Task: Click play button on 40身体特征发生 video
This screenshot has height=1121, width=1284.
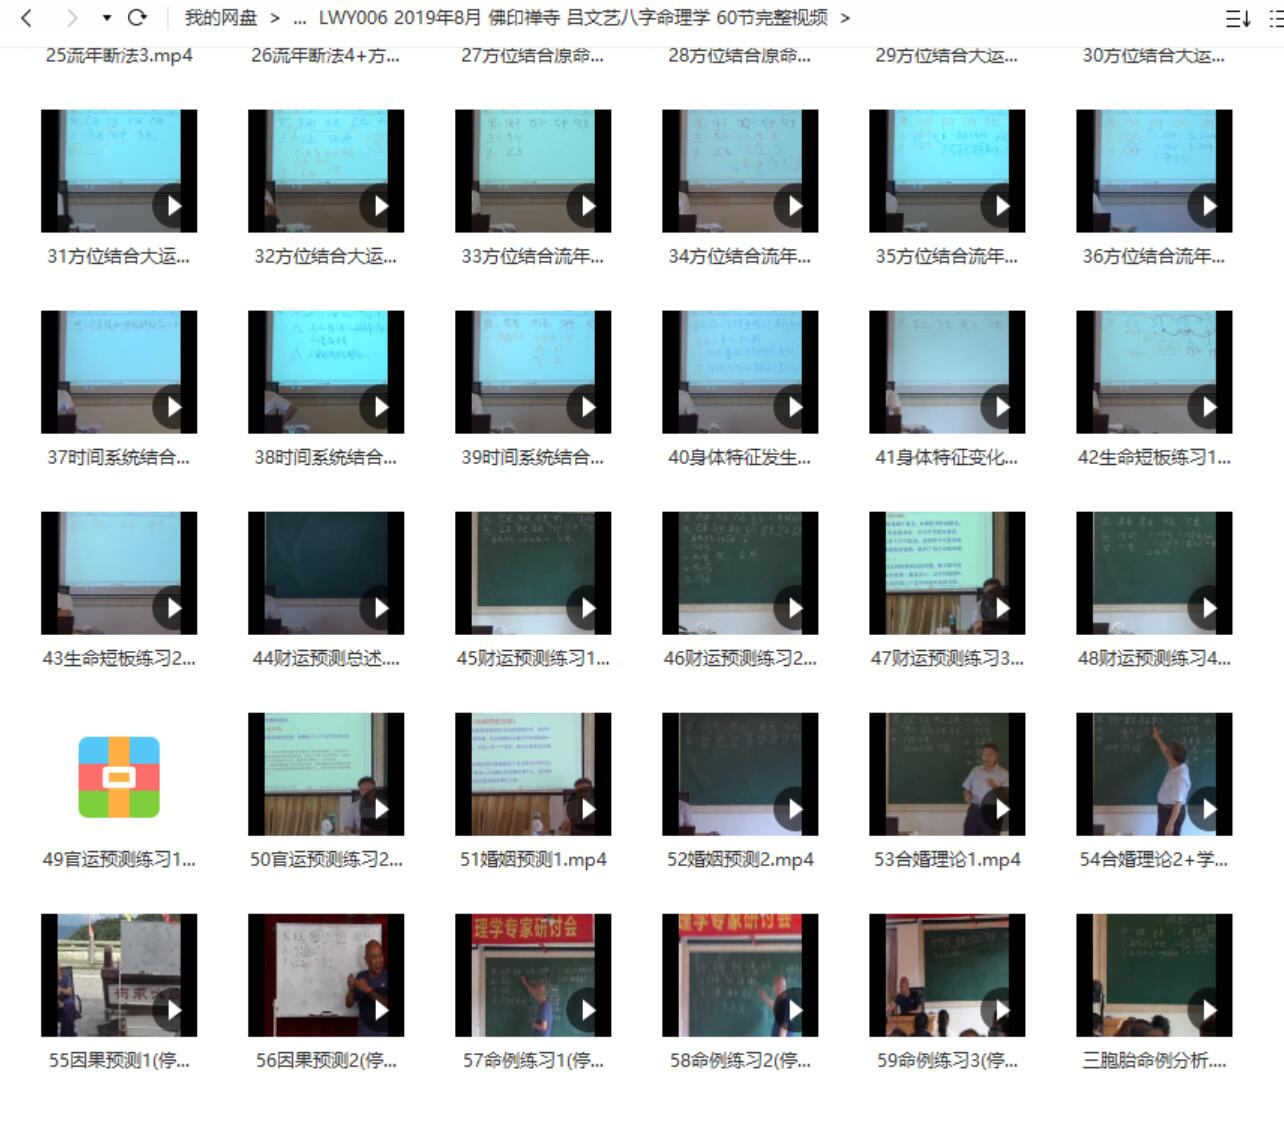Action: coord(795,407)
